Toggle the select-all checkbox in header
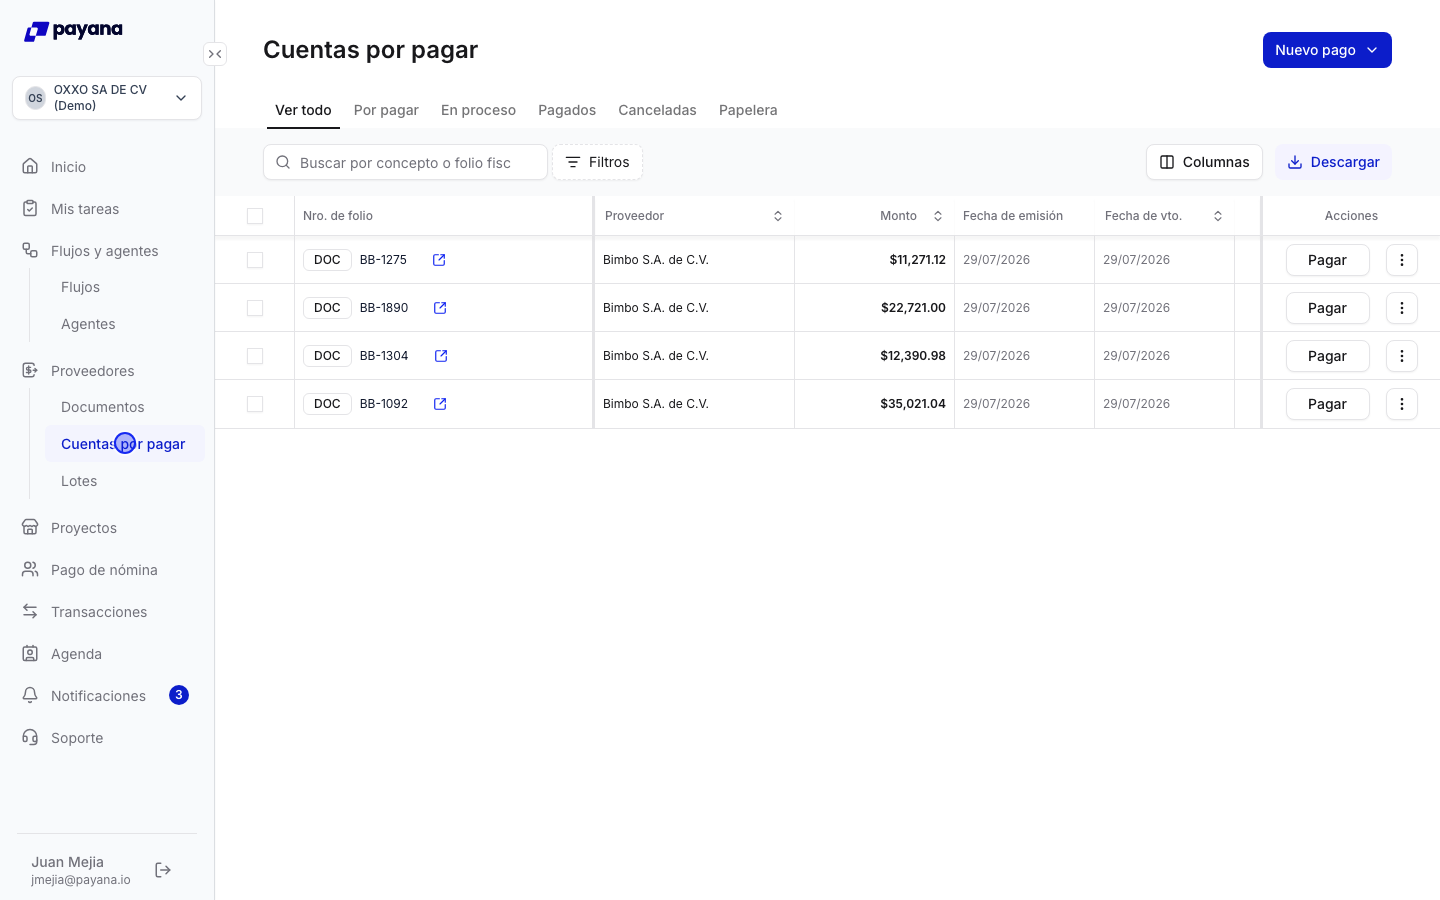Viewport: 1440px width, 900px height. click(x=255, y=216)
